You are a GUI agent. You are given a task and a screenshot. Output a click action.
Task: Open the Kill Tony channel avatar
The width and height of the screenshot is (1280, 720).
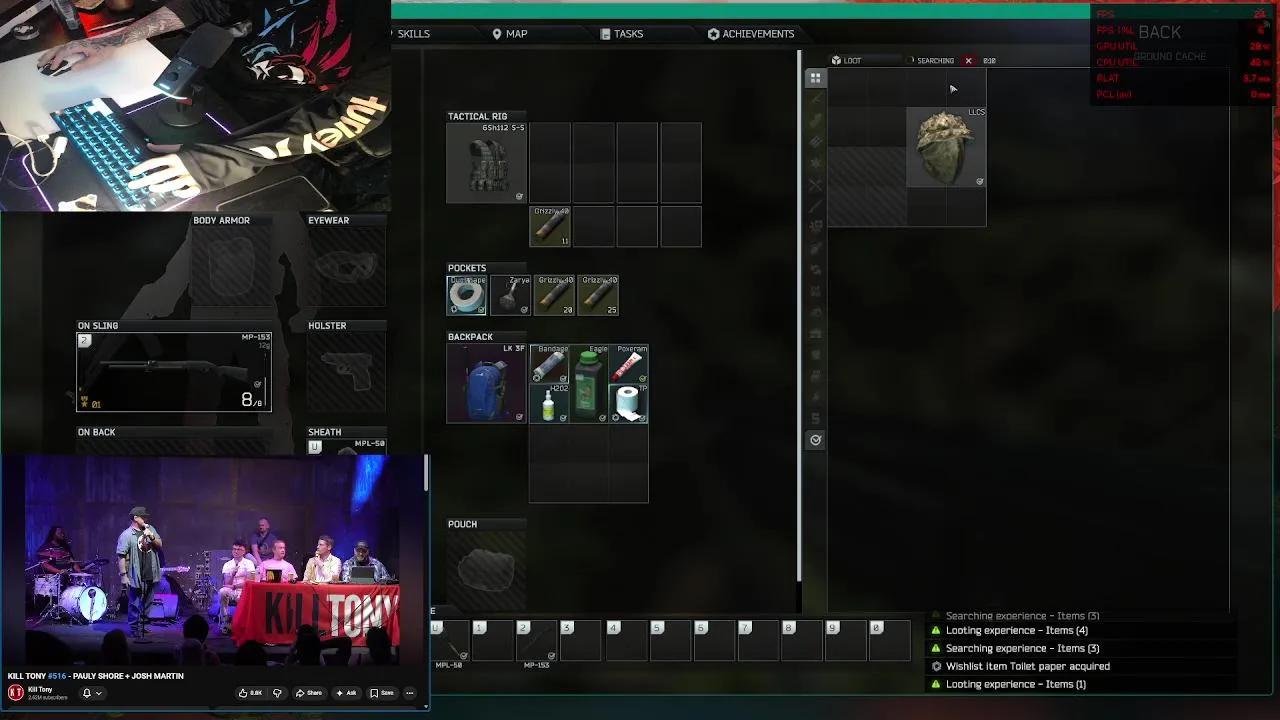click(x=15, y=693)
